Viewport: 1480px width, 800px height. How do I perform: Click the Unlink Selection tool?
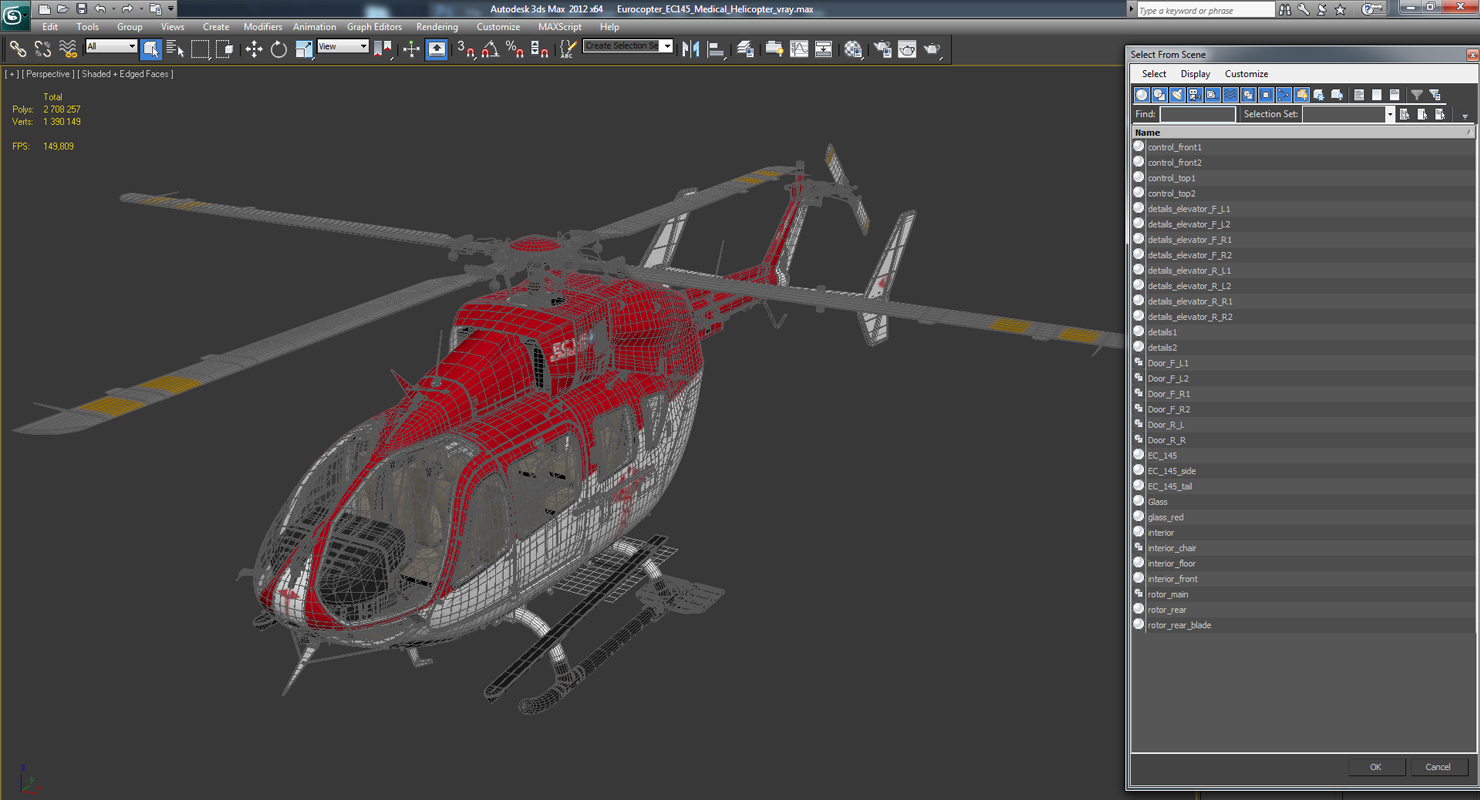pyautogui.click(x=43, y=49)
